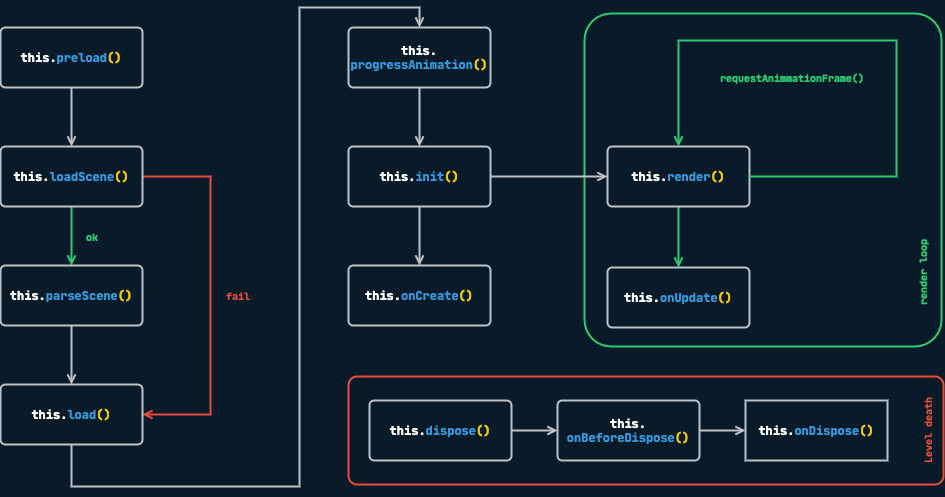945x497 pixels.
Task: Click the this.preload() node
Action: pos(71,57)
